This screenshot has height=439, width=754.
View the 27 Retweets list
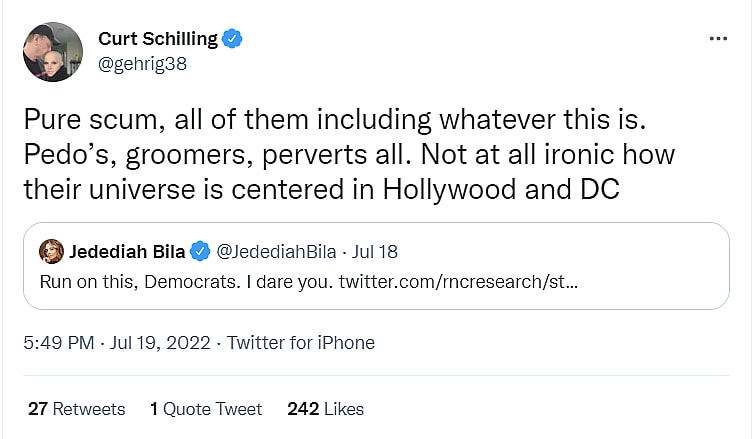coord(76,409)
